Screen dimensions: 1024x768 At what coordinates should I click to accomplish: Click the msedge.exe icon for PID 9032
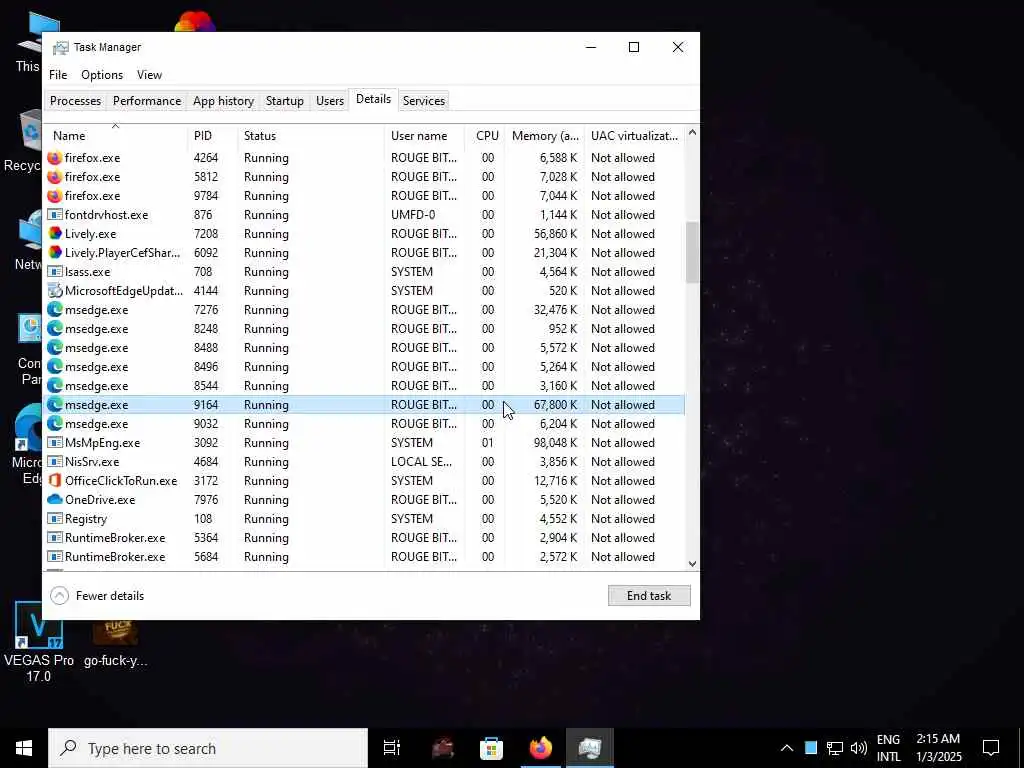click(x=55, y=424)
